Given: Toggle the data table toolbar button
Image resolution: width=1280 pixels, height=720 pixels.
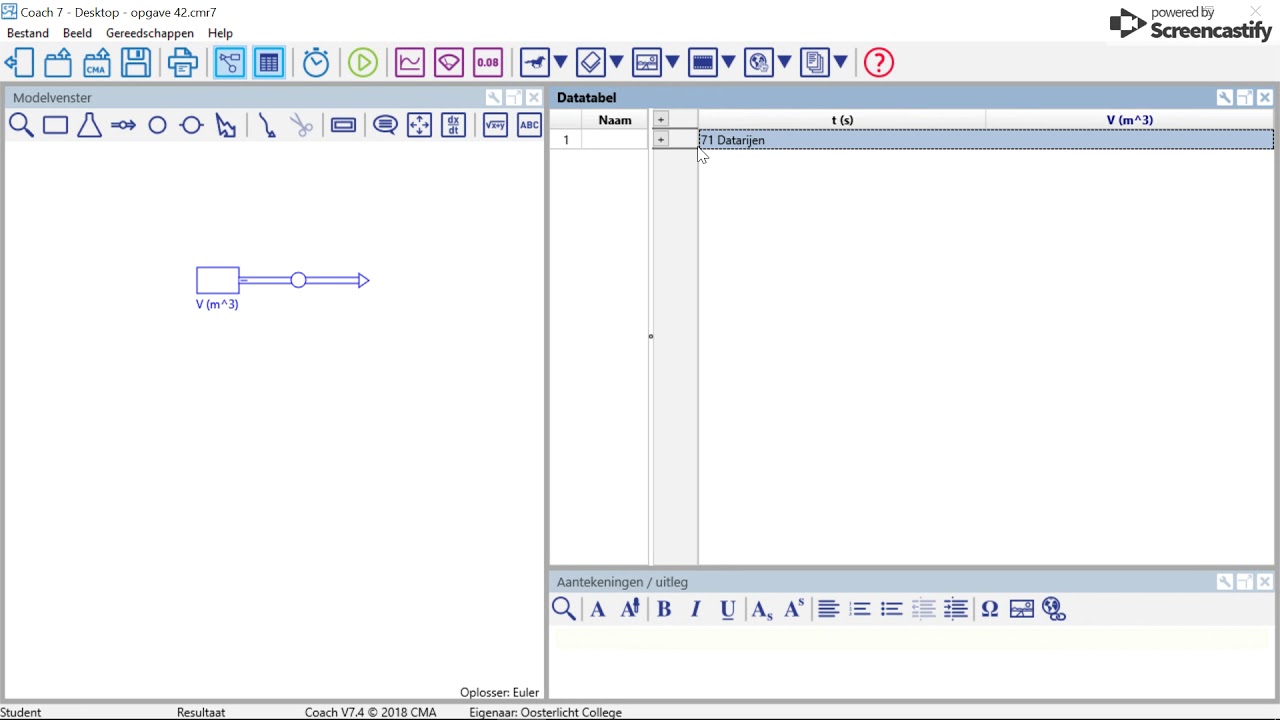Looking at the screenshot, I should (269, 63).
